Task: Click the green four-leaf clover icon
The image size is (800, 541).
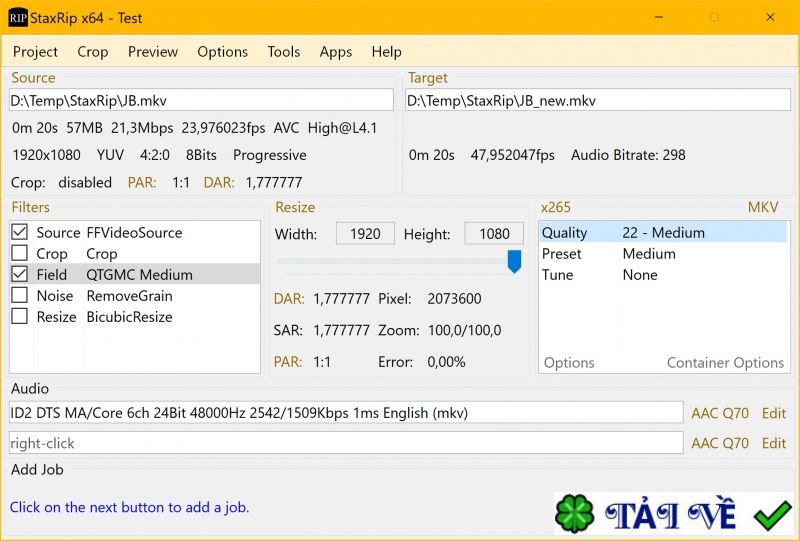Action: (575, 515)
